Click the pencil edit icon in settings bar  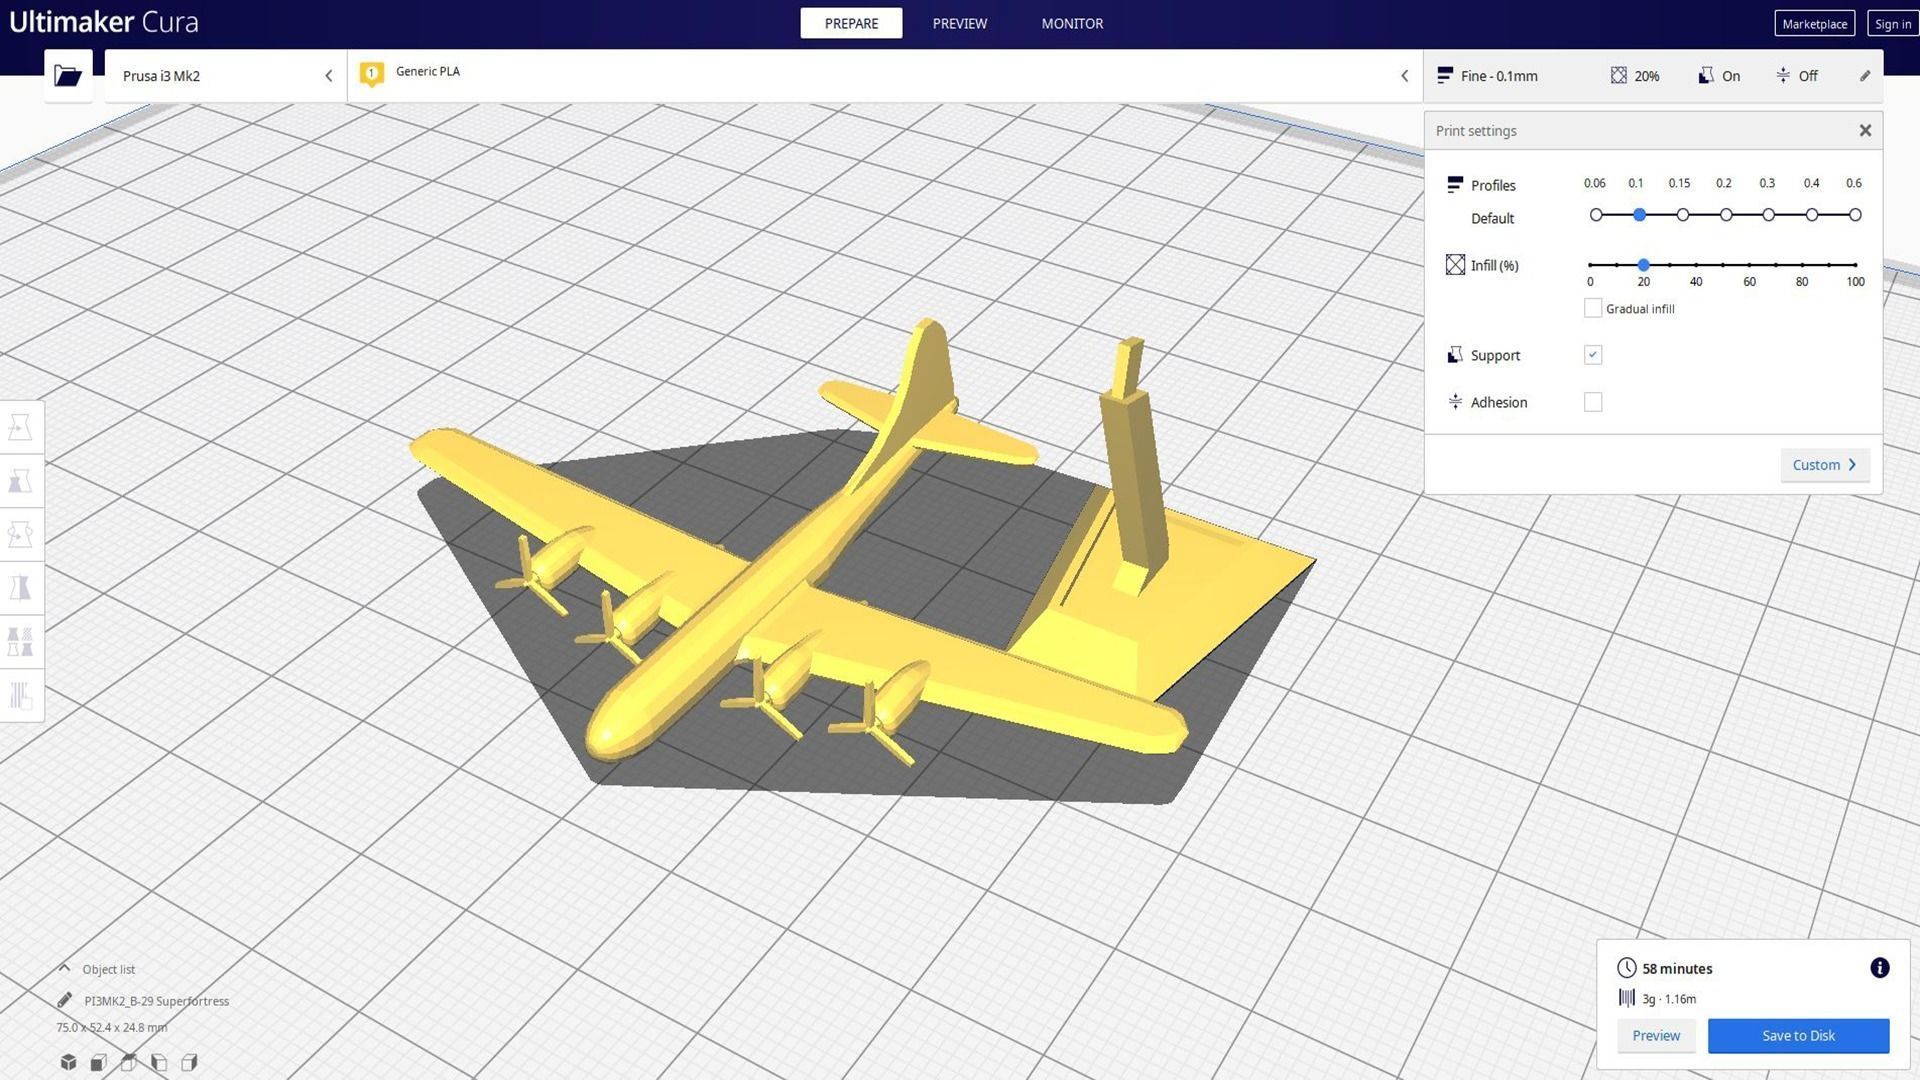pyautogui.click(x=1865, y=76)
